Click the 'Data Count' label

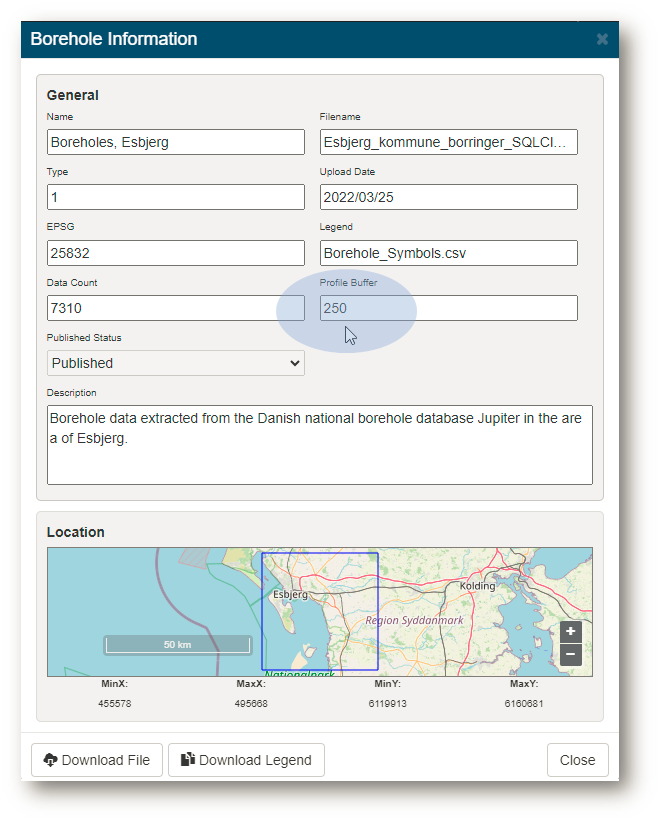coord(72,282)
